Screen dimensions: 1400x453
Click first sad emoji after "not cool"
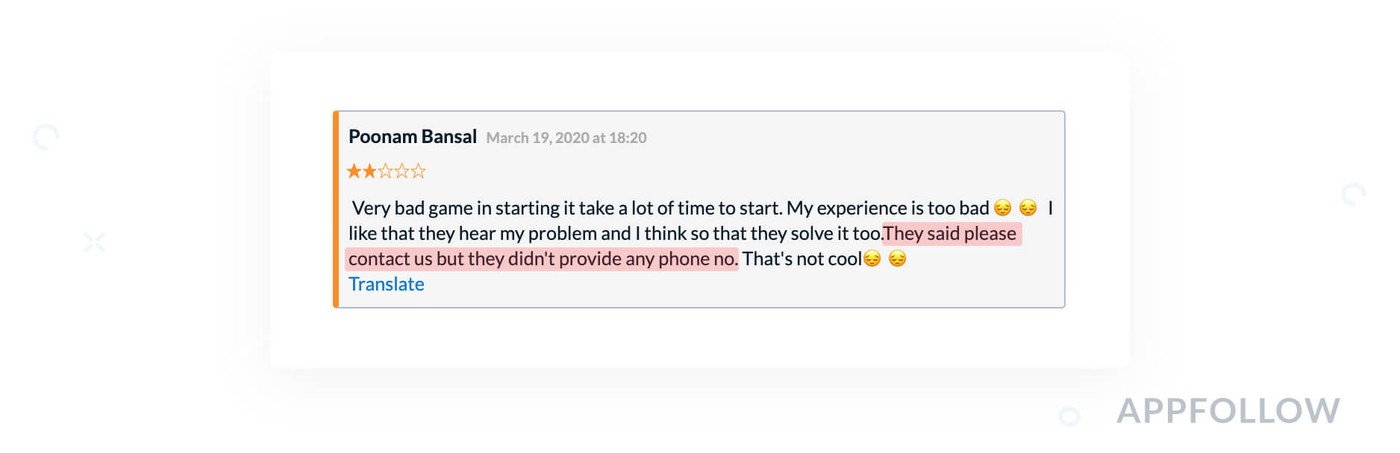click(x=872, y=259)
